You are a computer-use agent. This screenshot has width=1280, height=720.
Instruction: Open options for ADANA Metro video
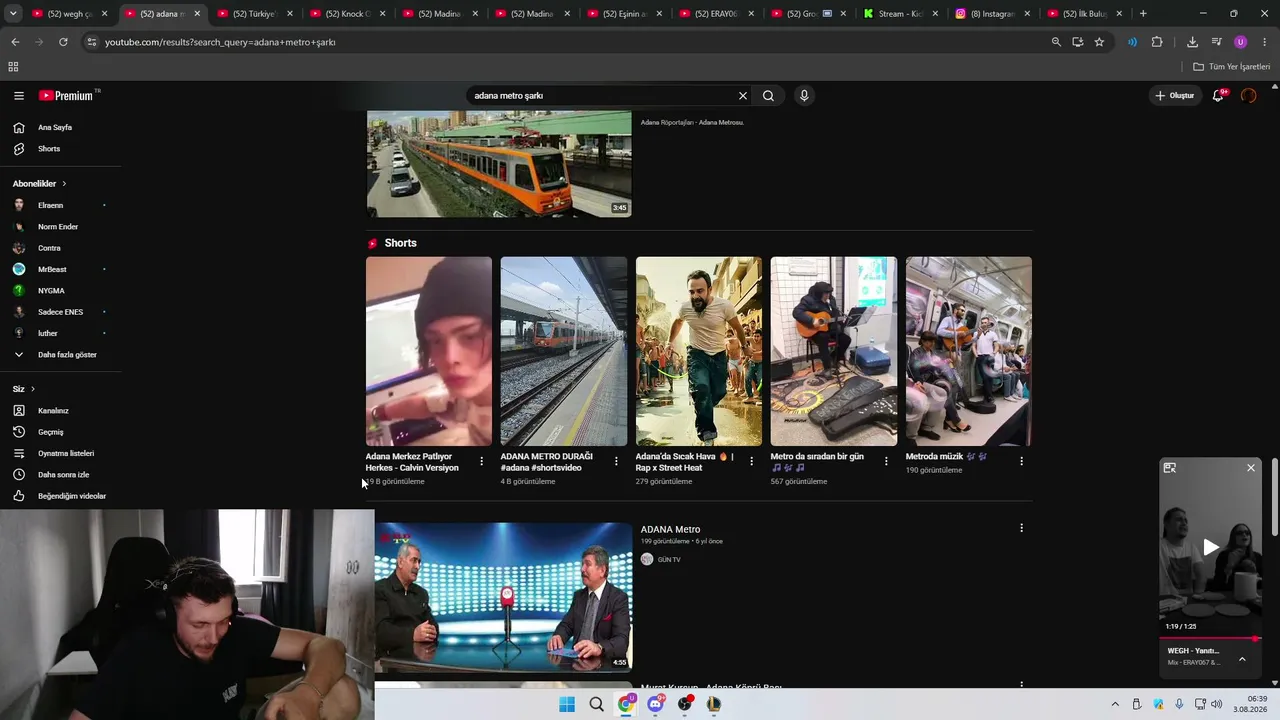(1021, 528)
